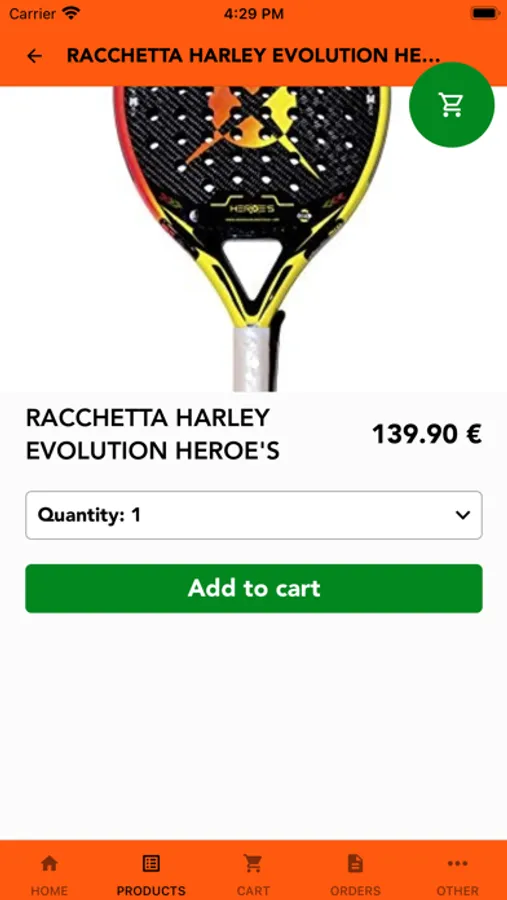Tap the padel racket product image

click(253, 239)
